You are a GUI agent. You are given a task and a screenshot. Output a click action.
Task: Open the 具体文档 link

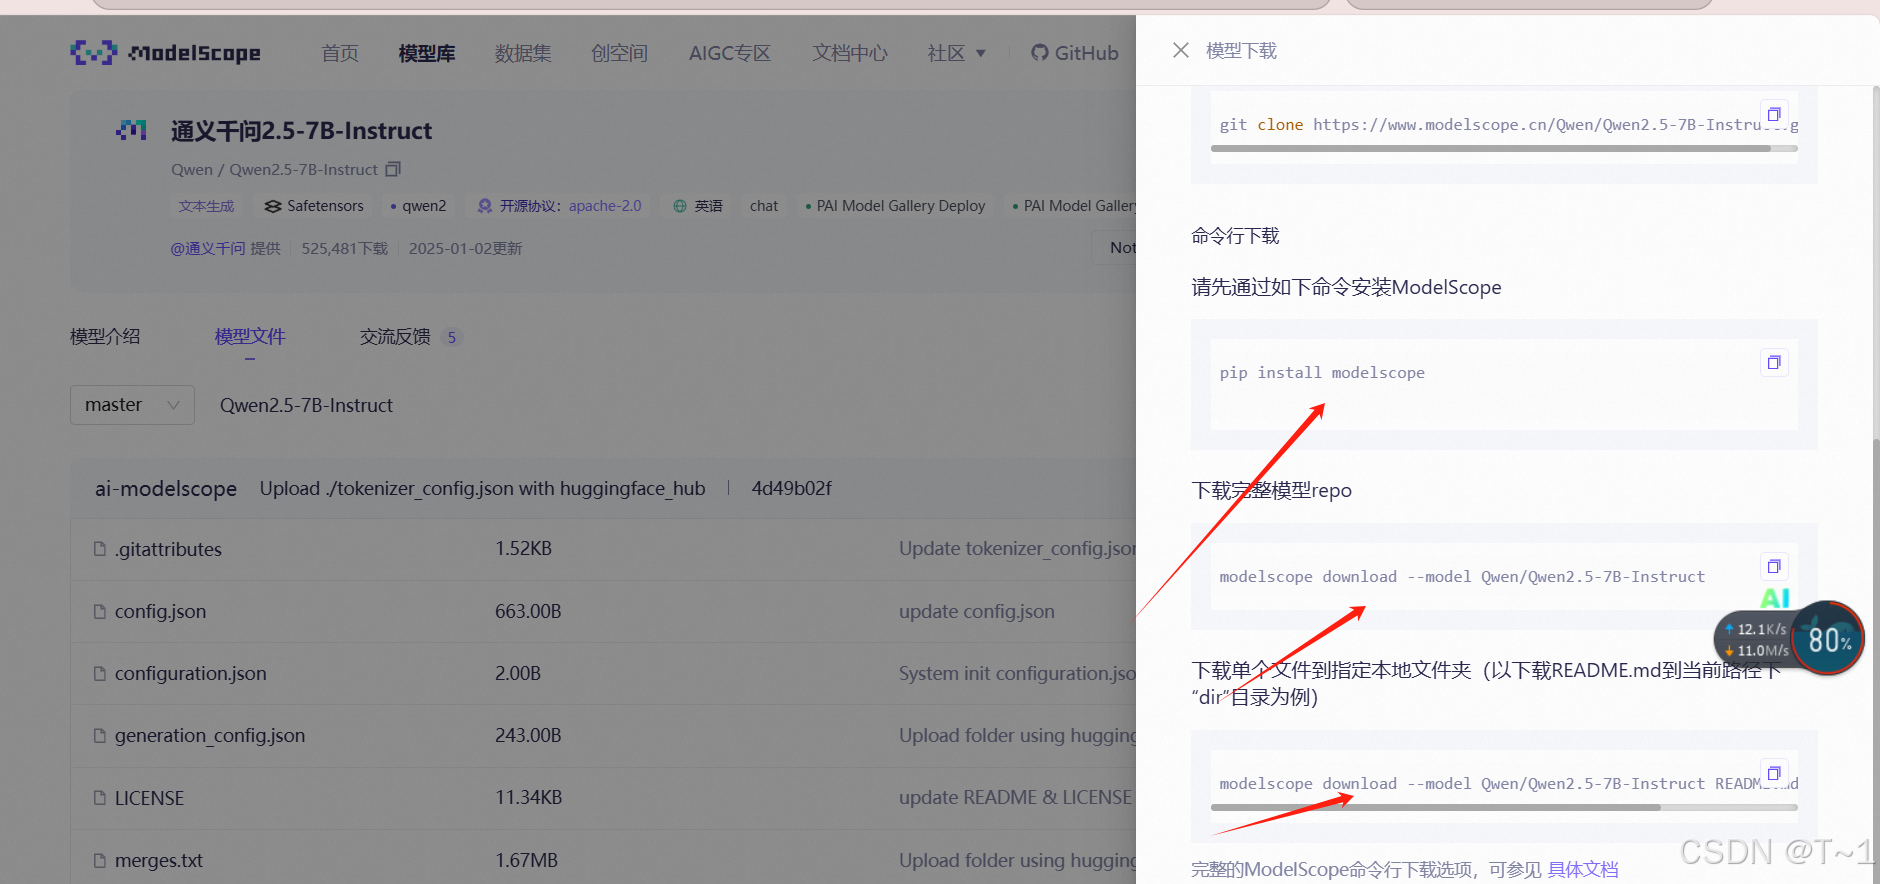coord(1583,869)
